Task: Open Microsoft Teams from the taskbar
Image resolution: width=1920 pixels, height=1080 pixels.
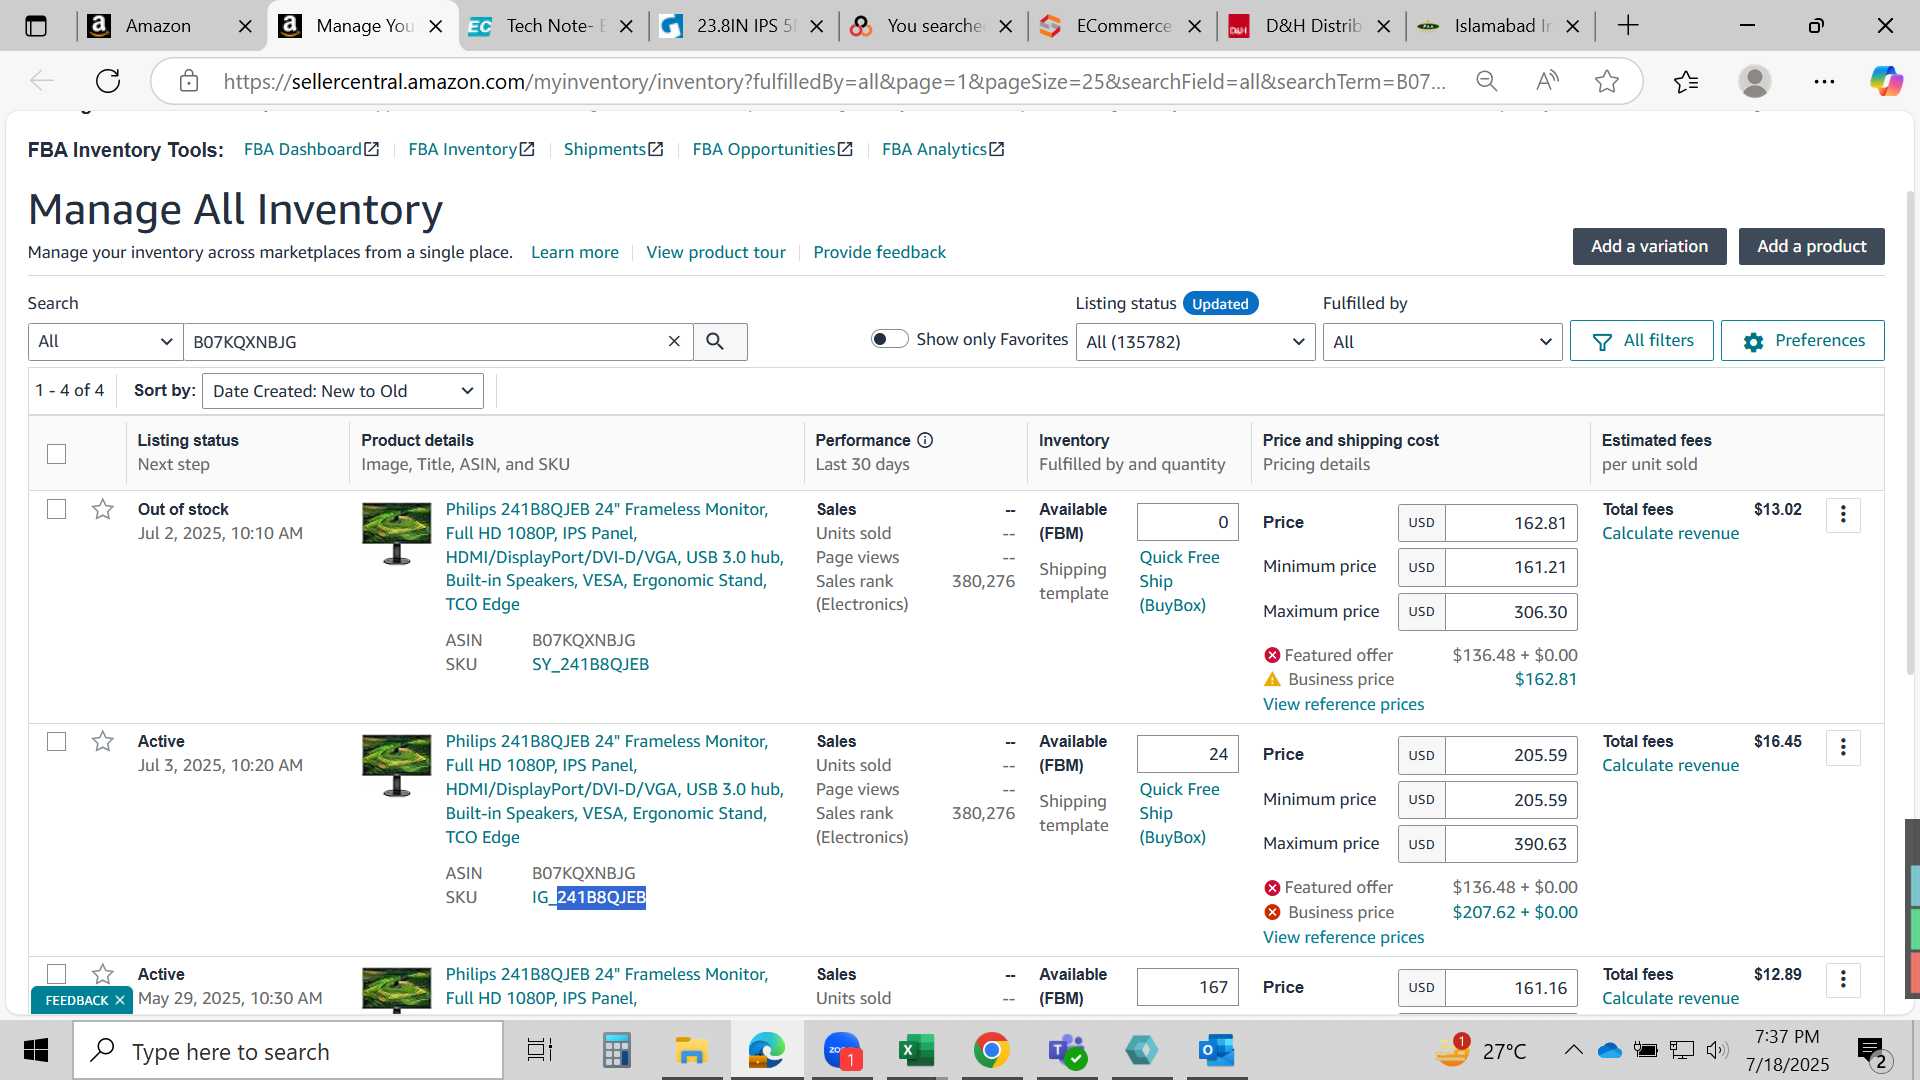Action: [x=1066, y=1051]
